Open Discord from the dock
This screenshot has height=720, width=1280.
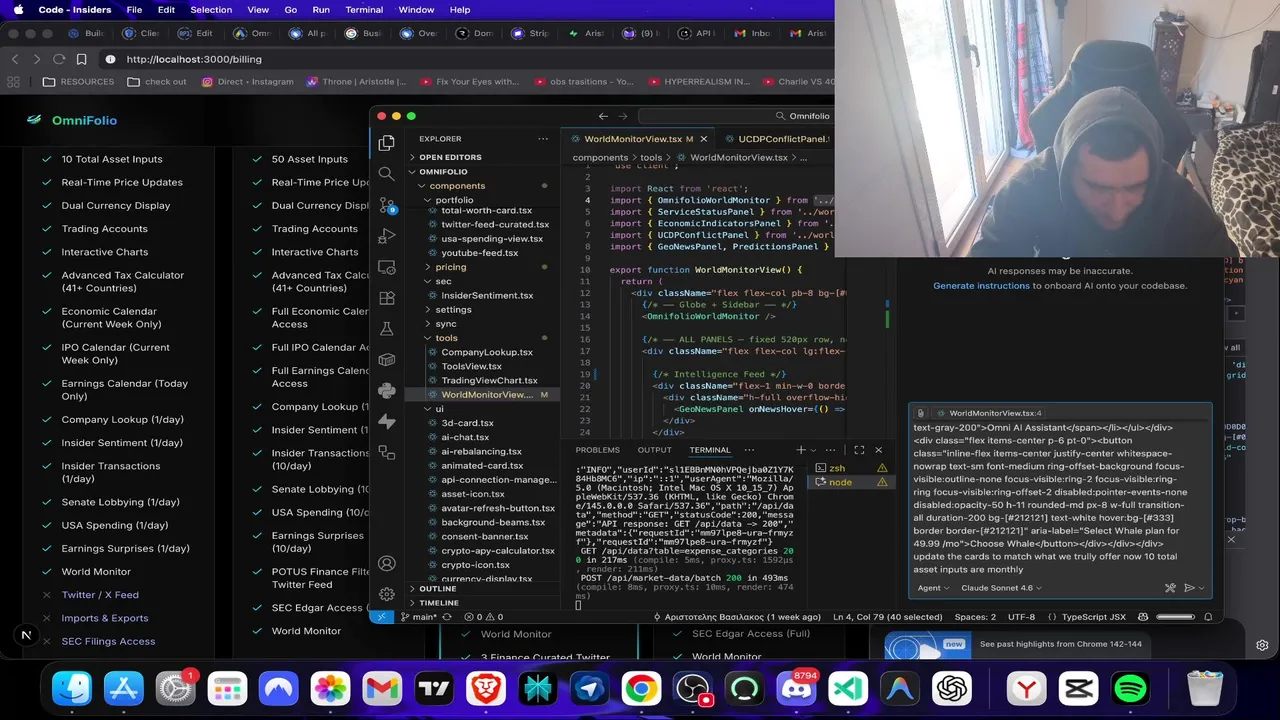pyautogui.click(x=797, y=688)
